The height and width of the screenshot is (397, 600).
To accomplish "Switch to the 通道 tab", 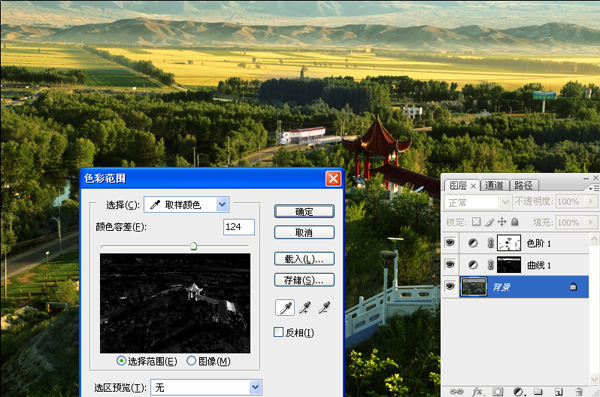I will tap(494, 186).
